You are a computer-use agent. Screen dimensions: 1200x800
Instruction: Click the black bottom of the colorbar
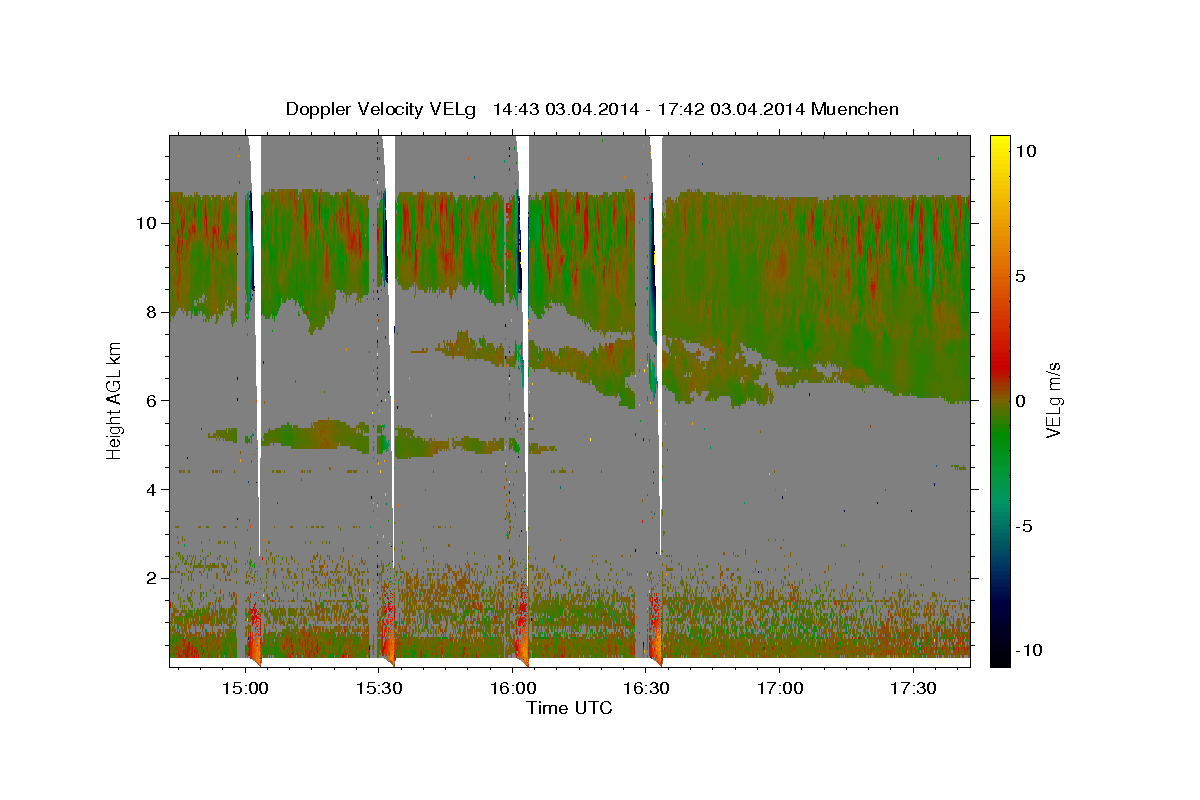pos(1000,657)
